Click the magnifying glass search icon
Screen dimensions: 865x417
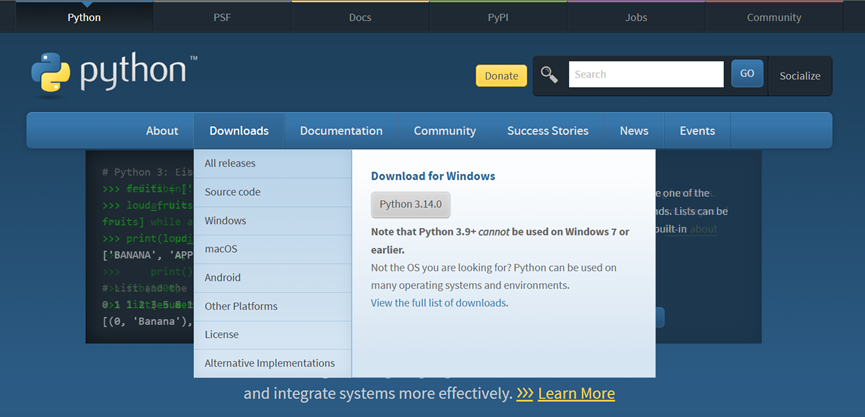tap(549, 74)
